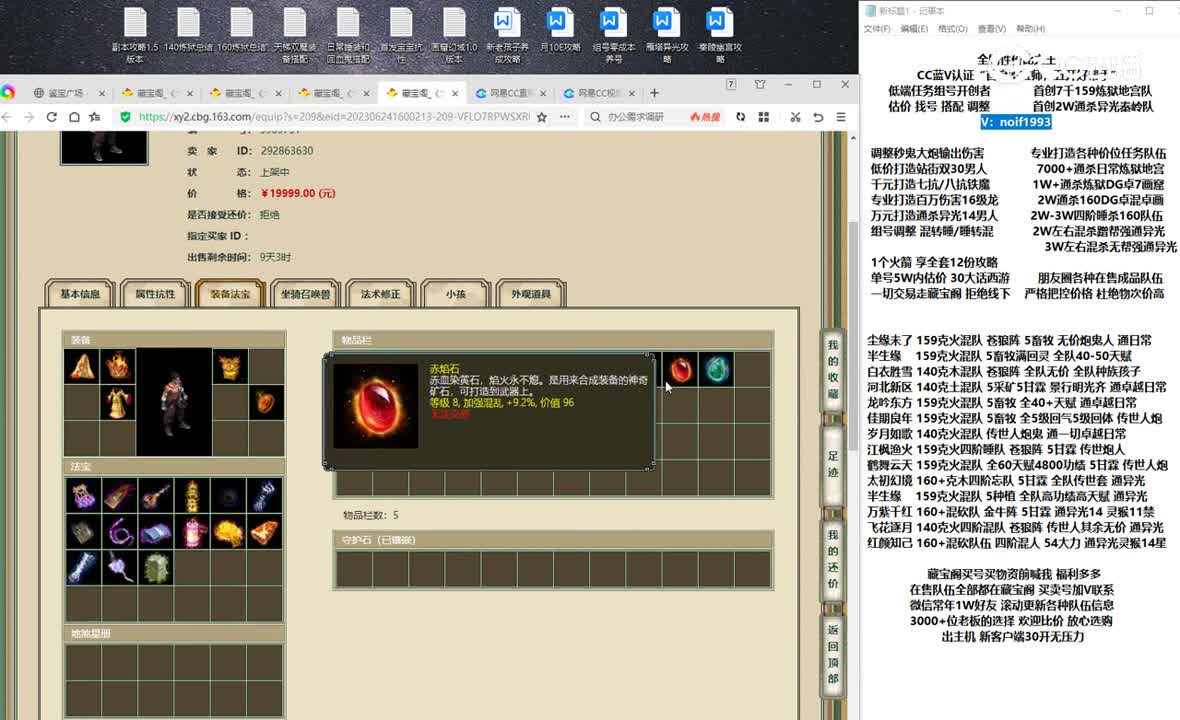
Task: Click the 返回顶部 side button
Action: point(832,655)
